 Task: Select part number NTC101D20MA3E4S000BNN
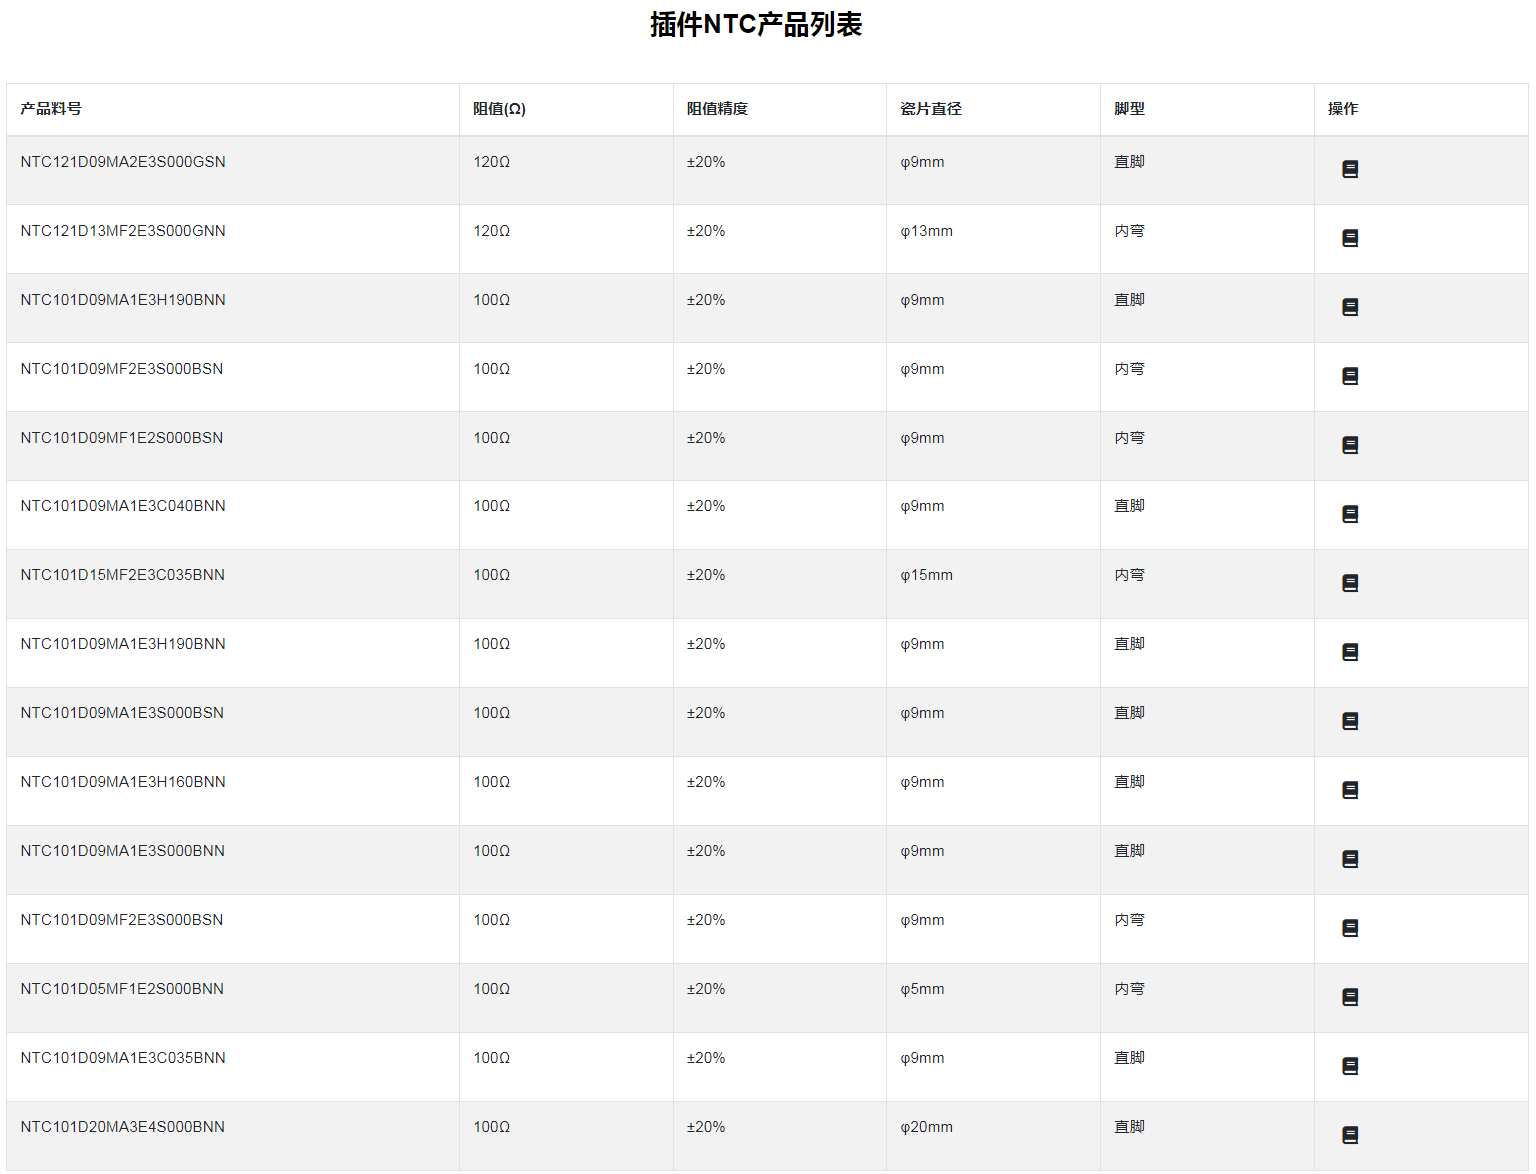(122, 1127)
